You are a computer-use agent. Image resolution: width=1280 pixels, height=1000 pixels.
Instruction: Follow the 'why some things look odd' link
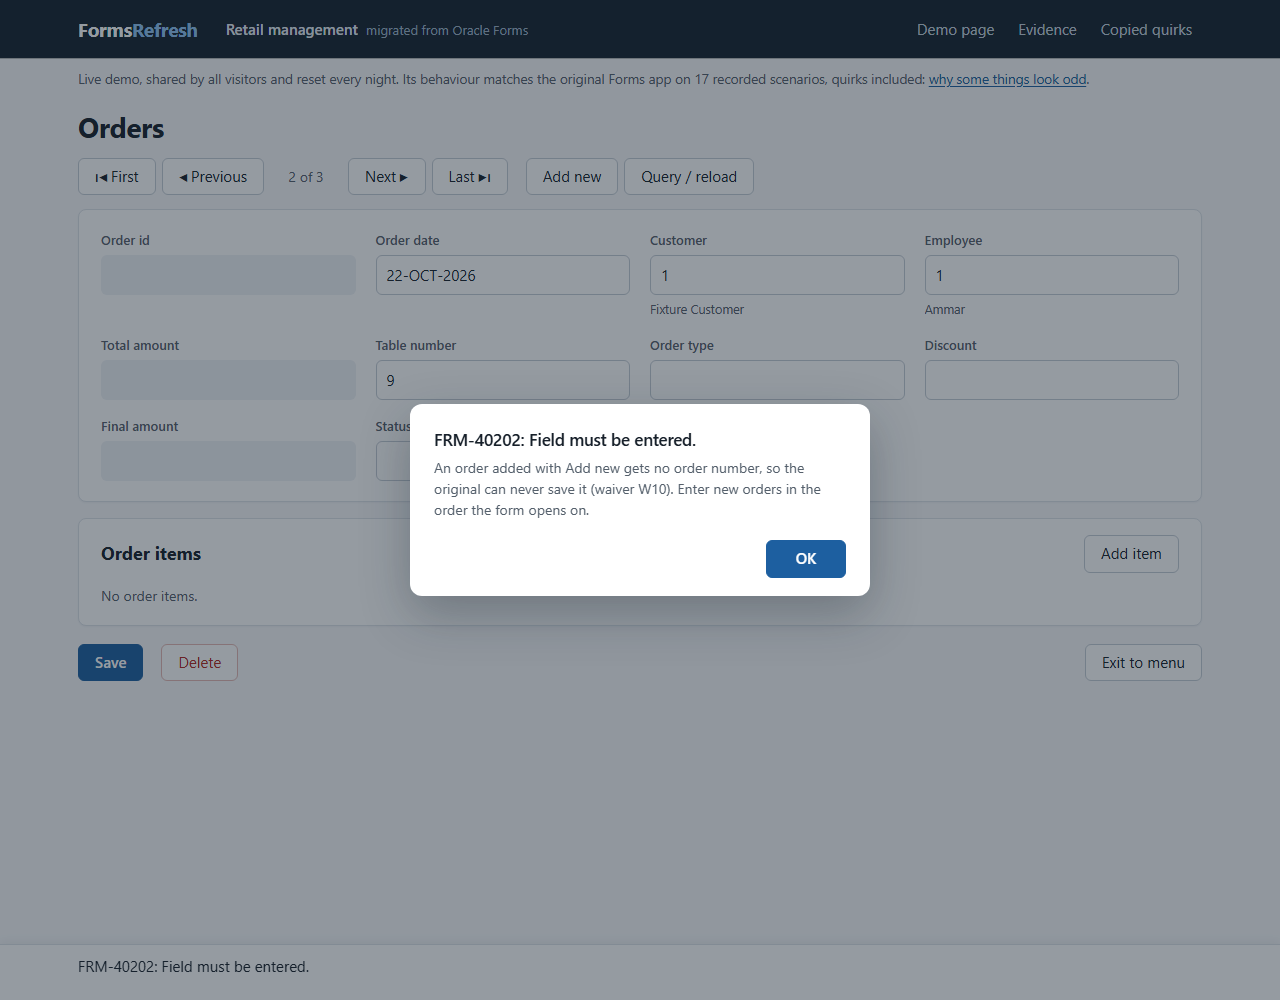coord(1007,79)
